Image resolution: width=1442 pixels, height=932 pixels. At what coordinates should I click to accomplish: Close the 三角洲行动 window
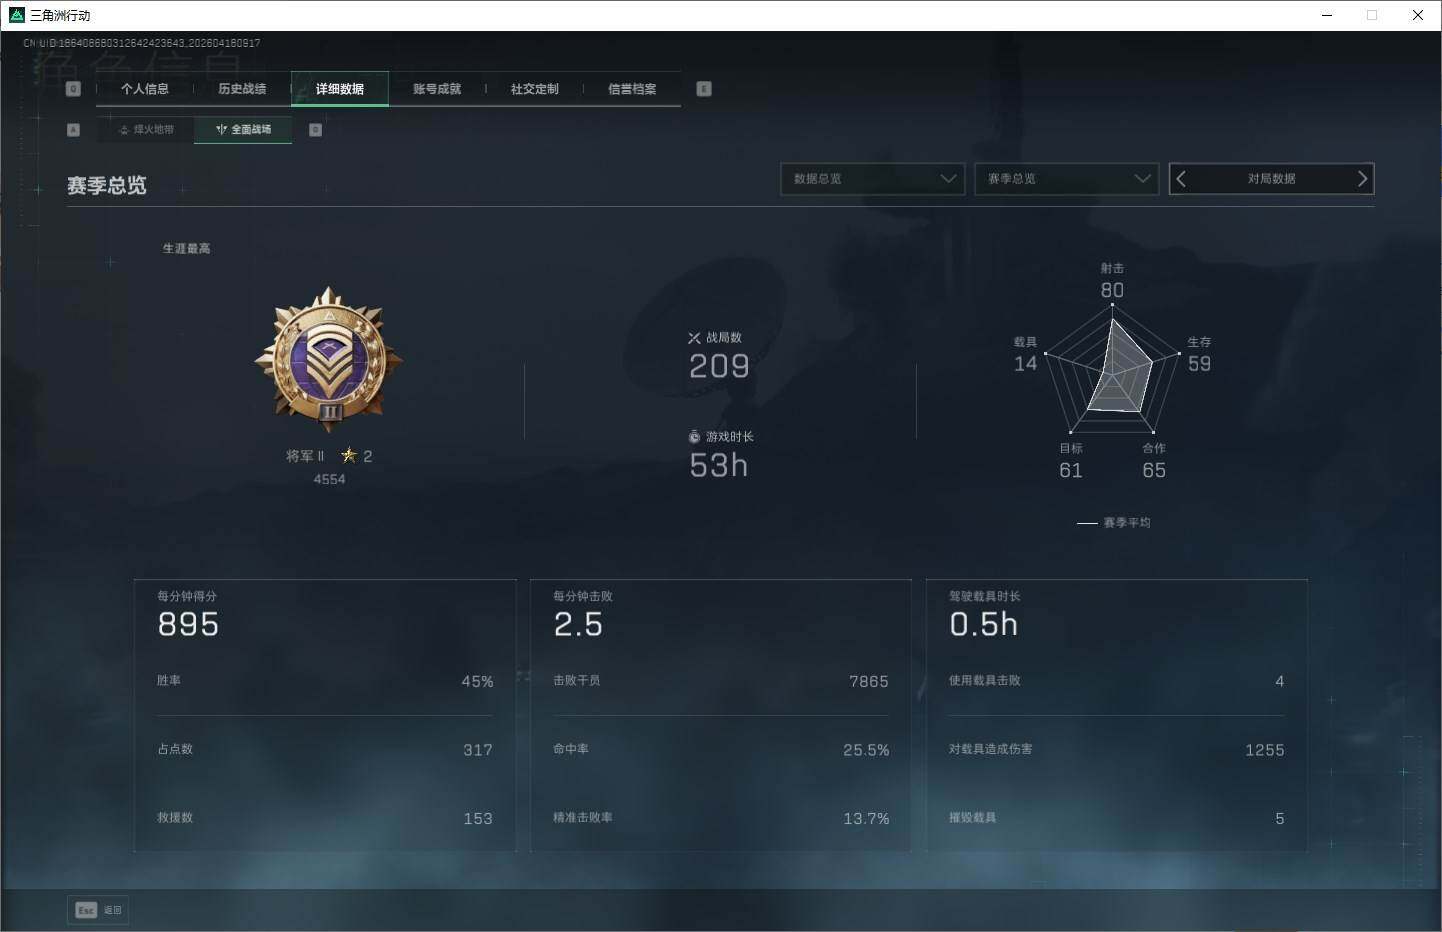(1418, 15)
